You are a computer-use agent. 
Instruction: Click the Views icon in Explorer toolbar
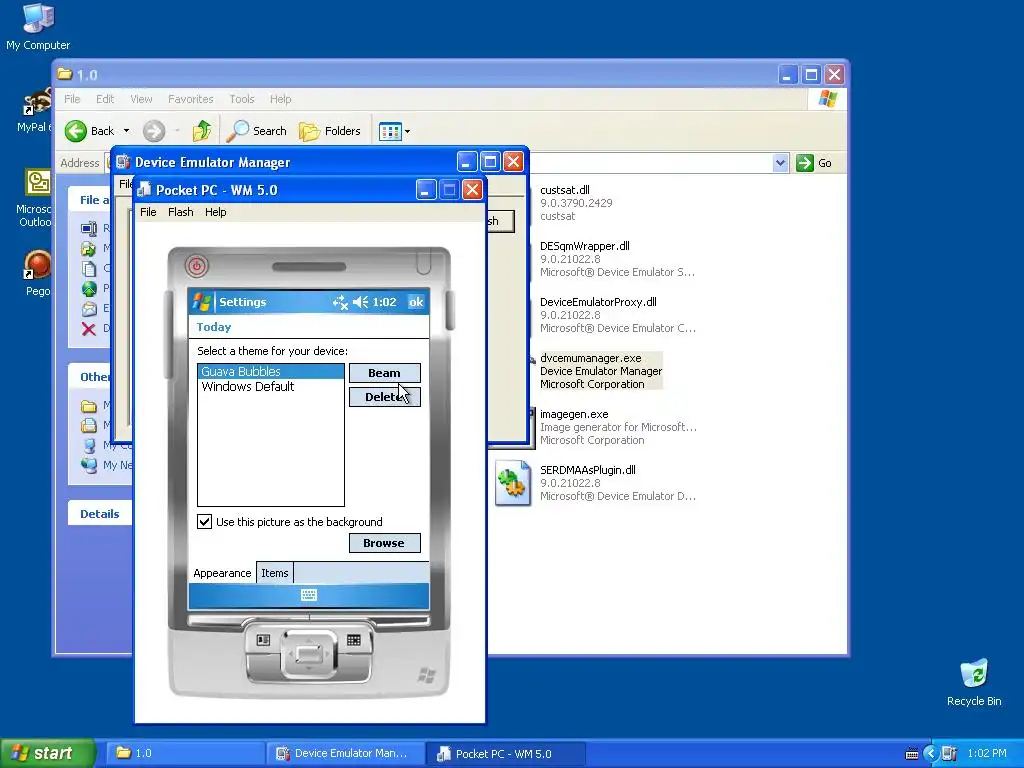(390, 131)
